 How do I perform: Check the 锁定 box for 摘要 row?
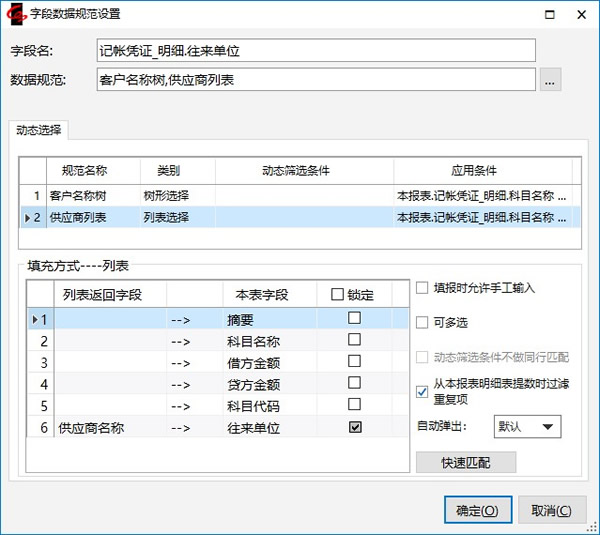(354, 318)
